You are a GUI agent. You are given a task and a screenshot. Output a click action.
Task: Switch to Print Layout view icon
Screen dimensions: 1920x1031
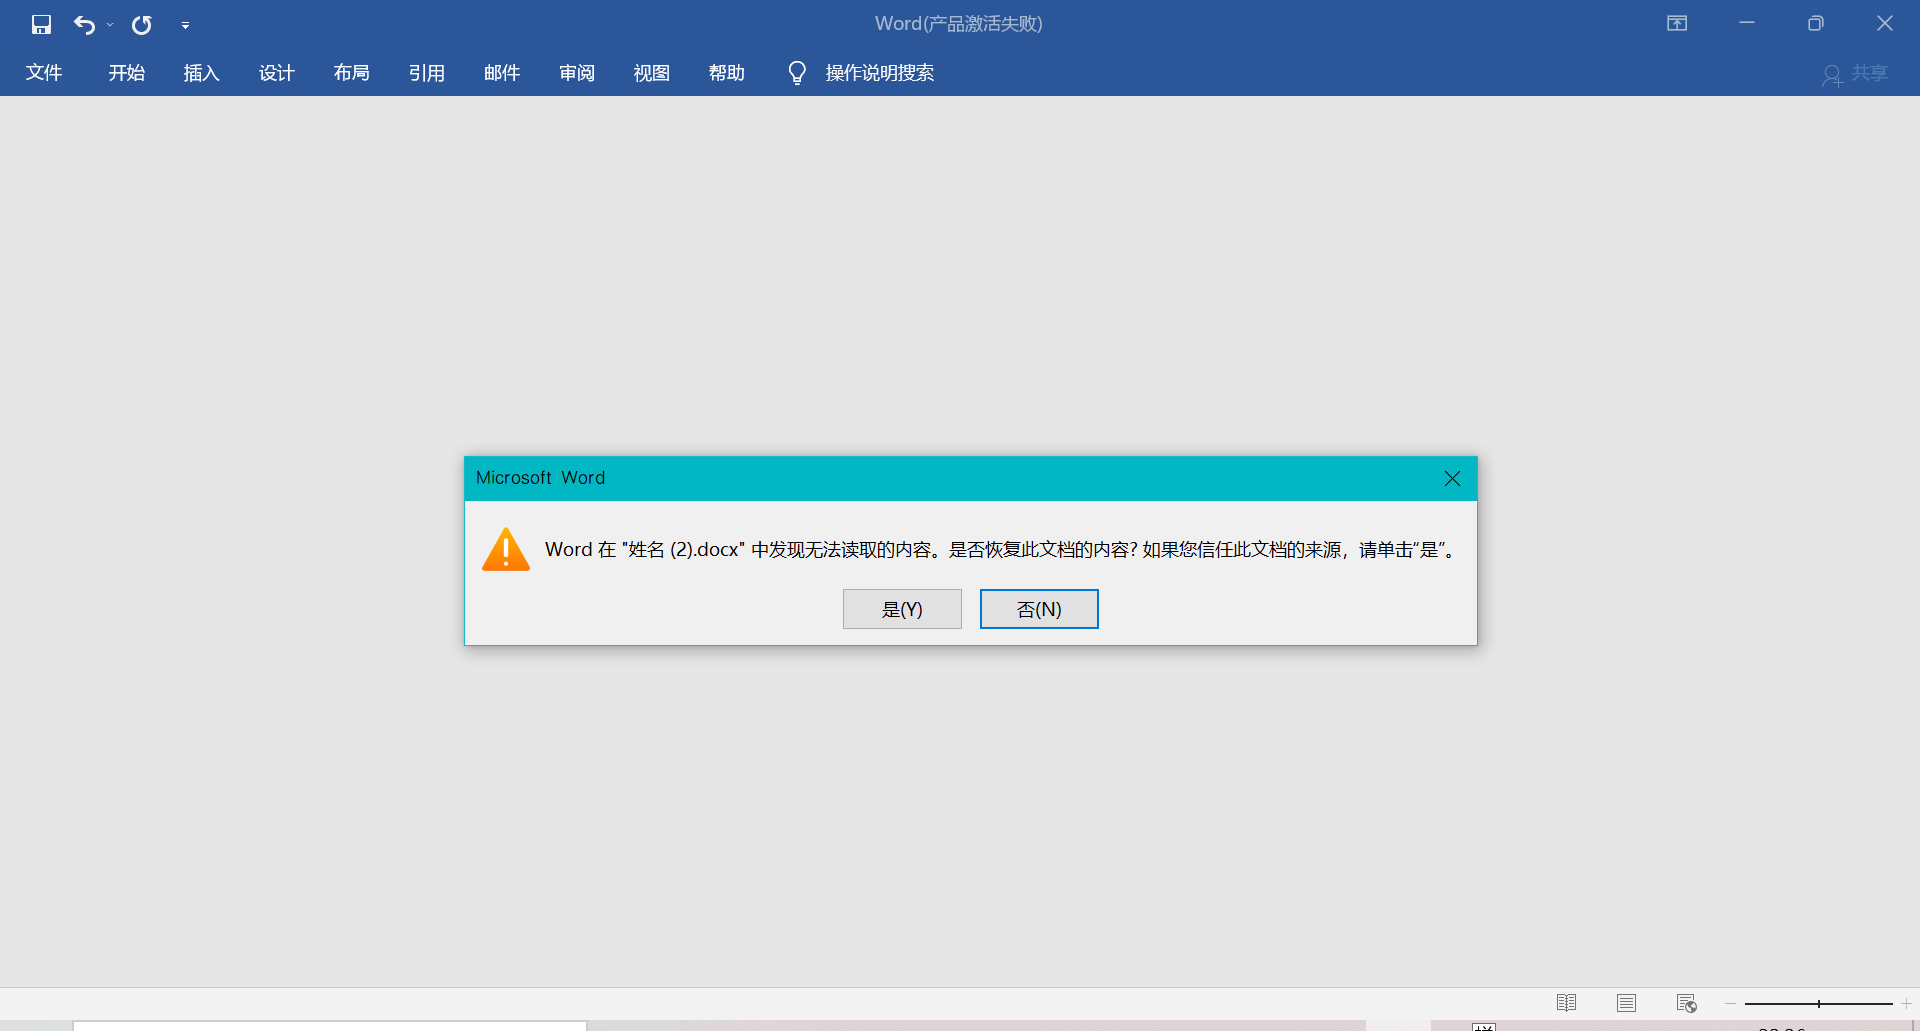(x=1627, y=1003)
